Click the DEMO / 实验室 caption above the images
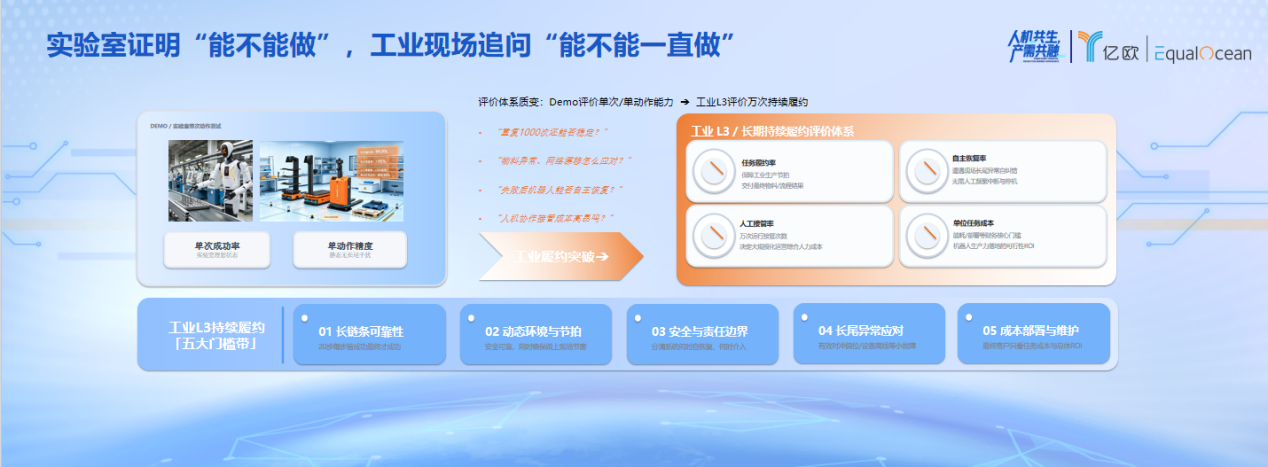 [x=185, y=126]
